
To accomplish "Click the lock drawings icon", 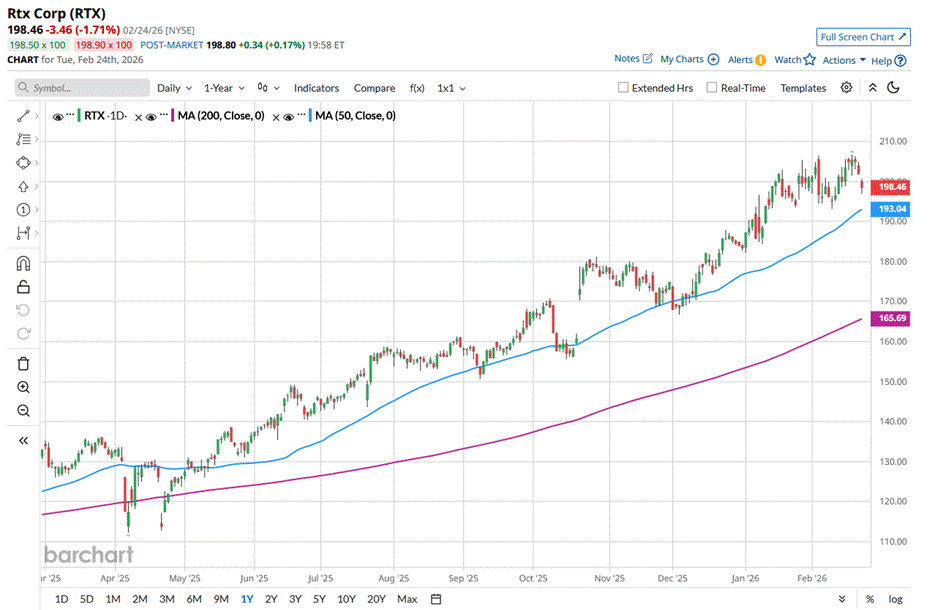I will [x=23, y=287].
